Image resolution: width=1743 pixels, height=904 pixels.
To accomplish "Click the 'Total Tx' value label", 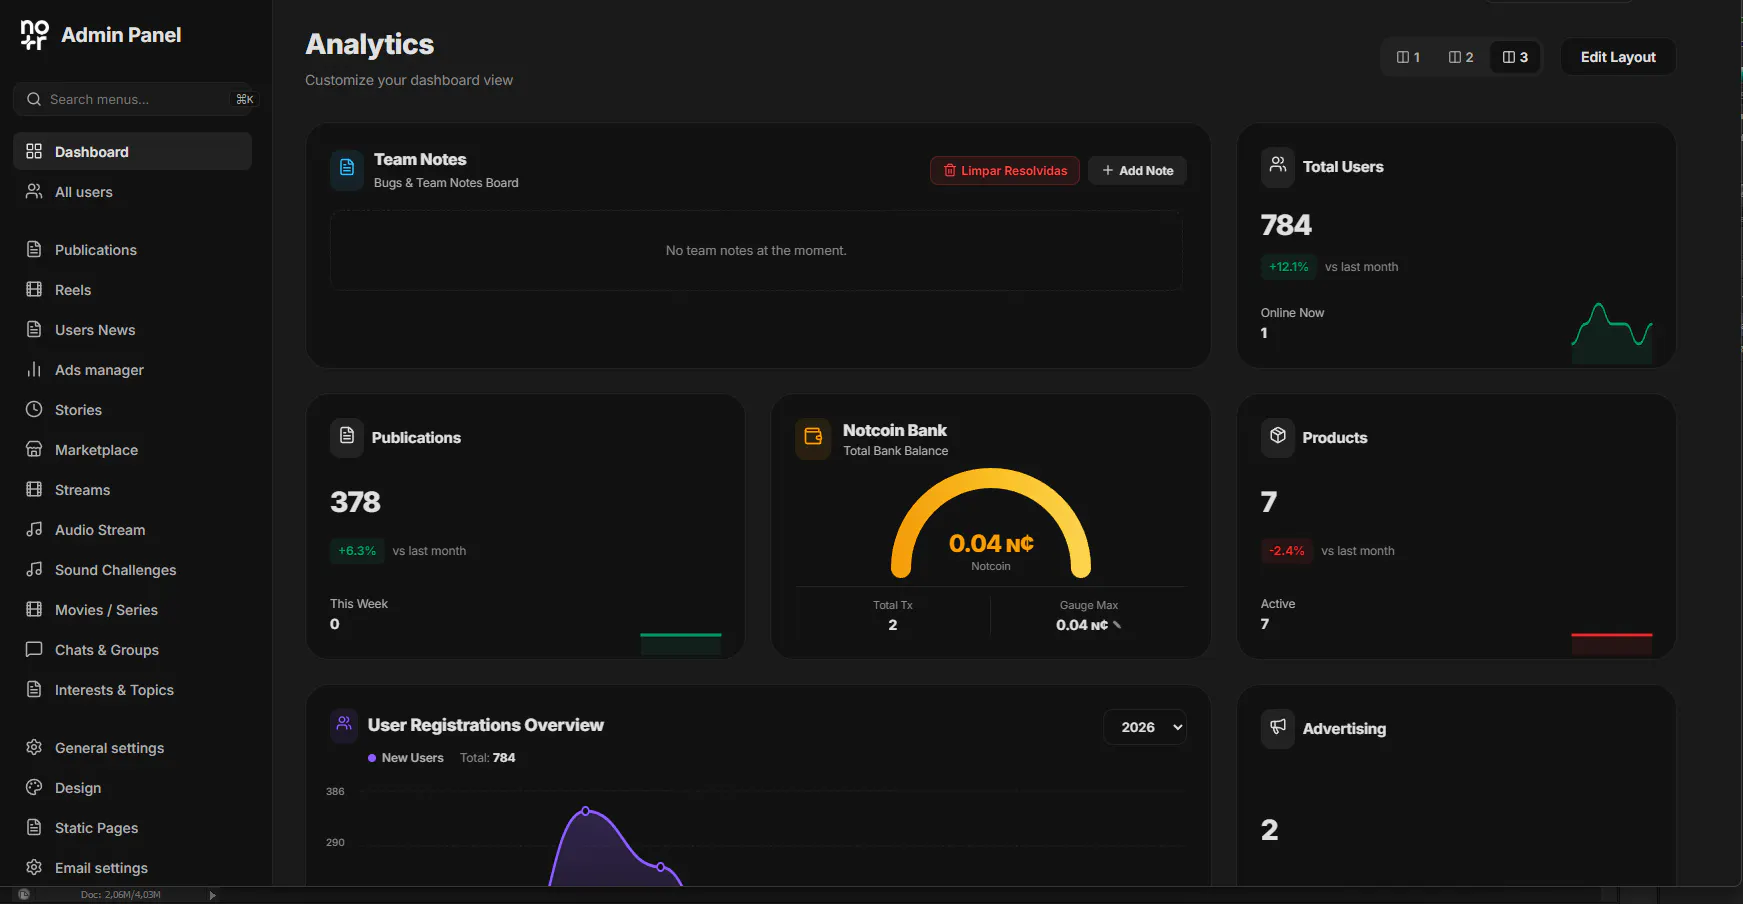I will 893,605.
